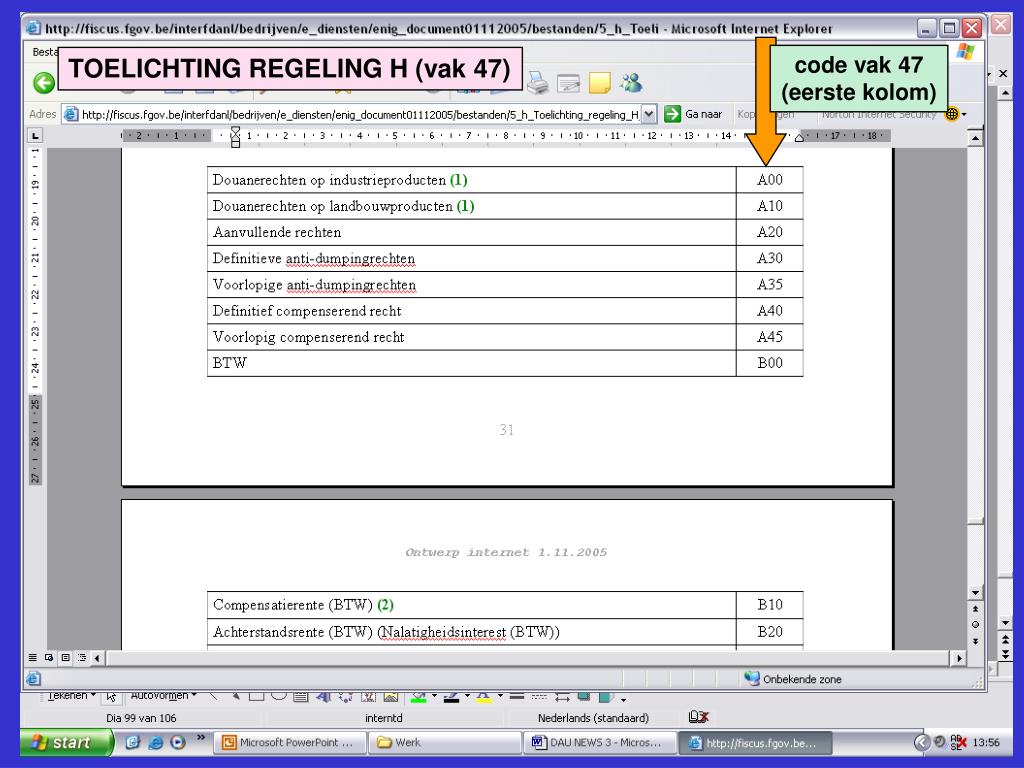This screenshot has height=768, width=1024.
Task: Click code cell B00
Action: click(769, 363)
